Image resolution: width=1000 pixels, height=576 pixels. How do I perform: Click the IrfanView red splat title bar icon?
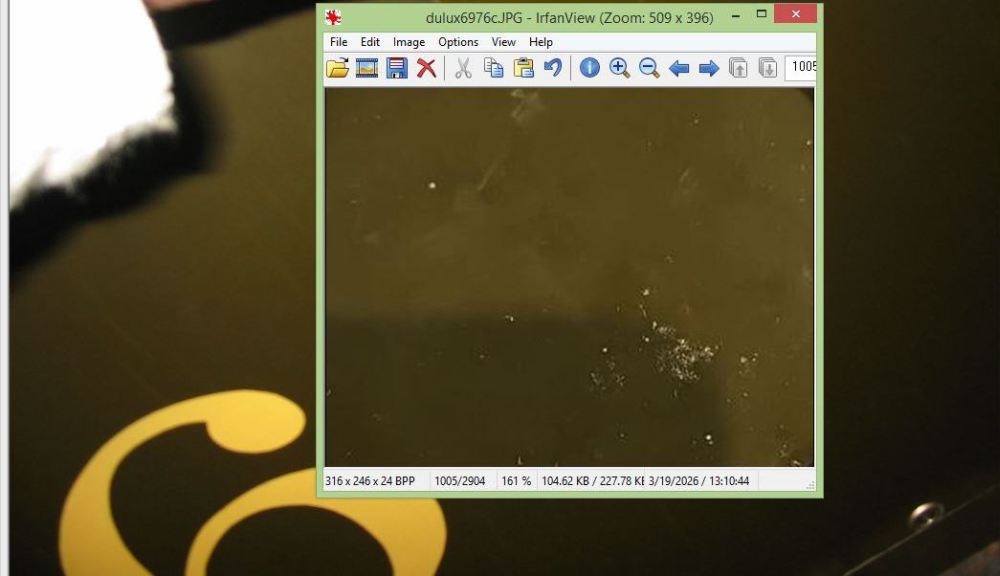(x=333, y=18)
